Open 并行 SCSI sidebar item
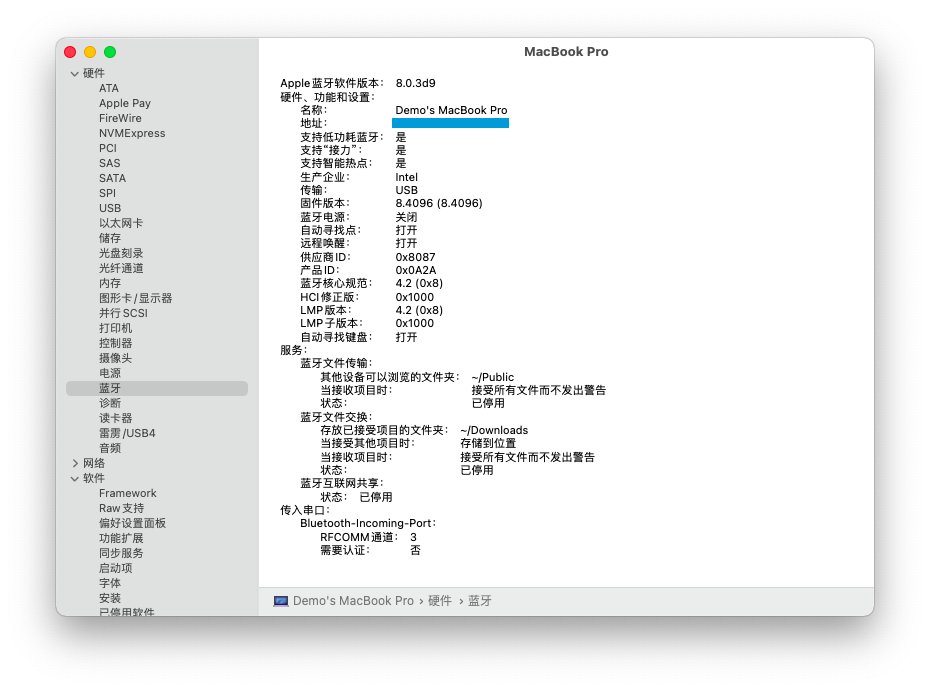 (x=123, y=313)
